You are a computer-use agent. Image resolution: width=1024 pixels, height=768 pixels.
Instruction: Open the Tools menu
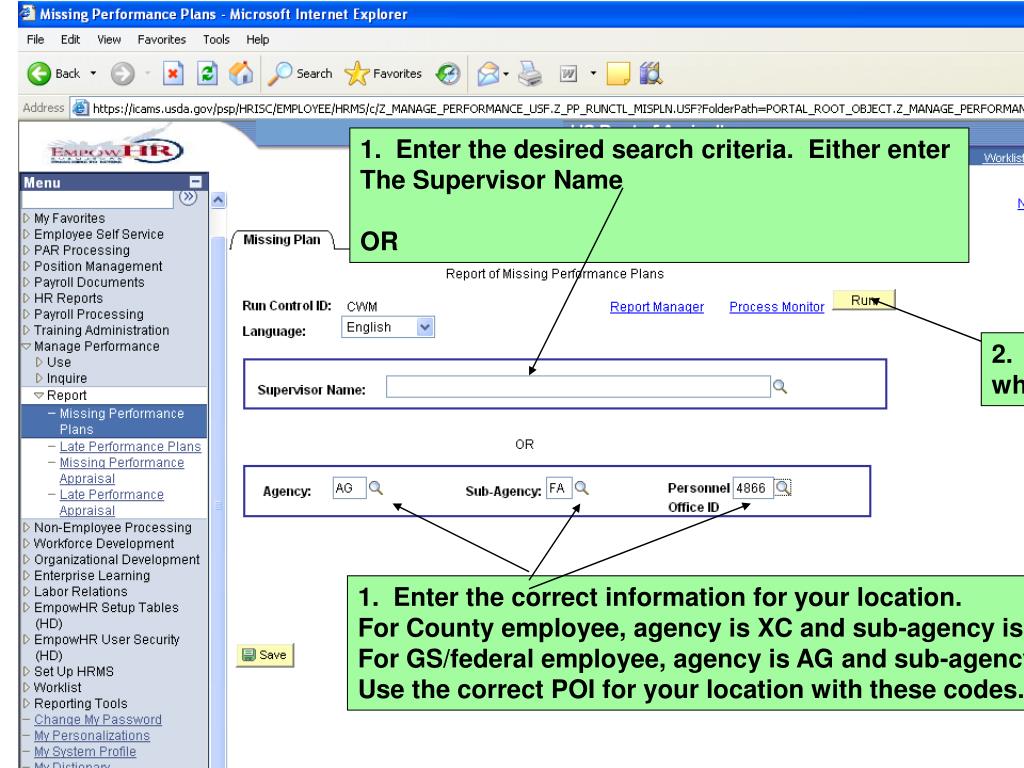[216, 39]
